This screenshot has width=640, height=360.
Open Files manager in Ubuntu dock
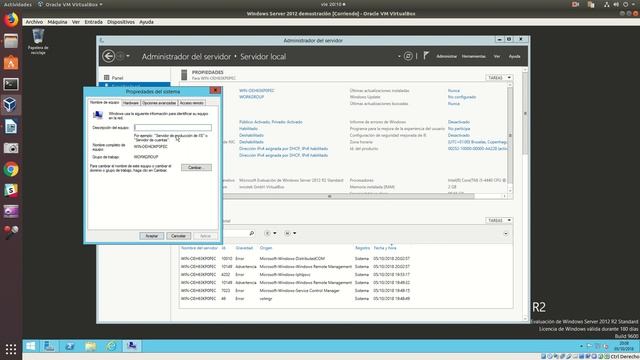[x=11, y=41]
